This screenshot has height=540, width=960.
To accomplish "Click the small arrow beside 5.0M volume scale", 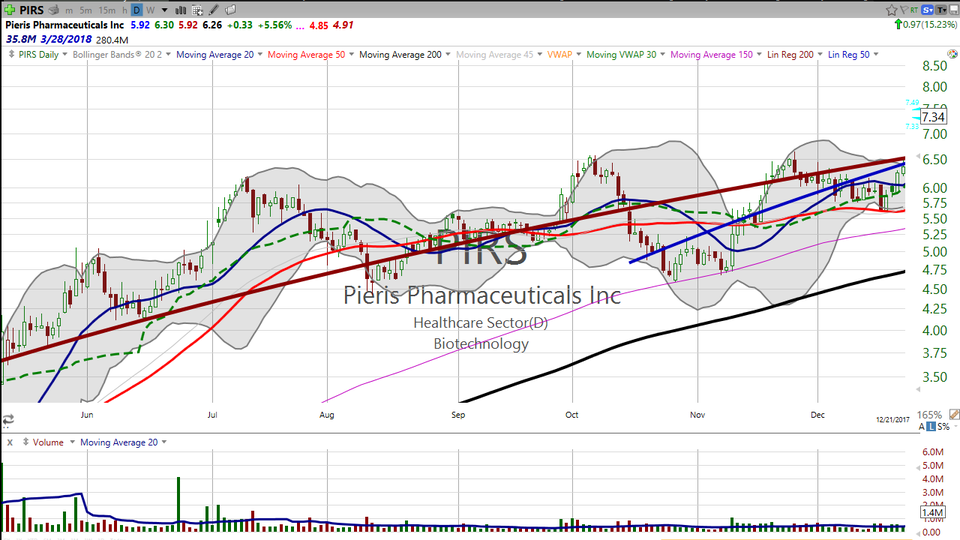I will tap(918, 467).
